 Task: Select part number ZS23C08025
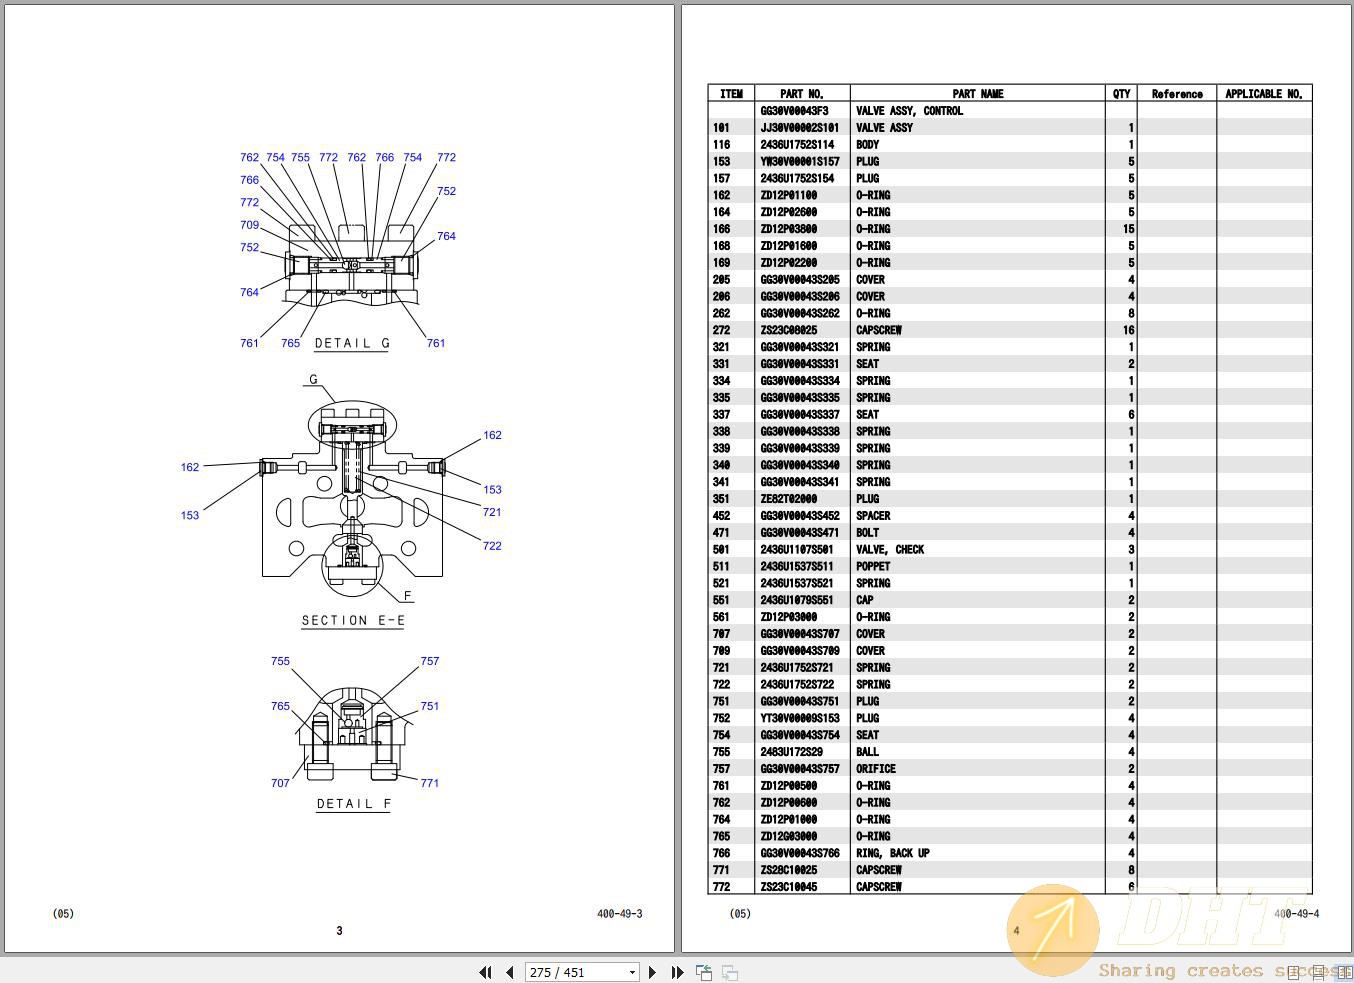(789, 330)
